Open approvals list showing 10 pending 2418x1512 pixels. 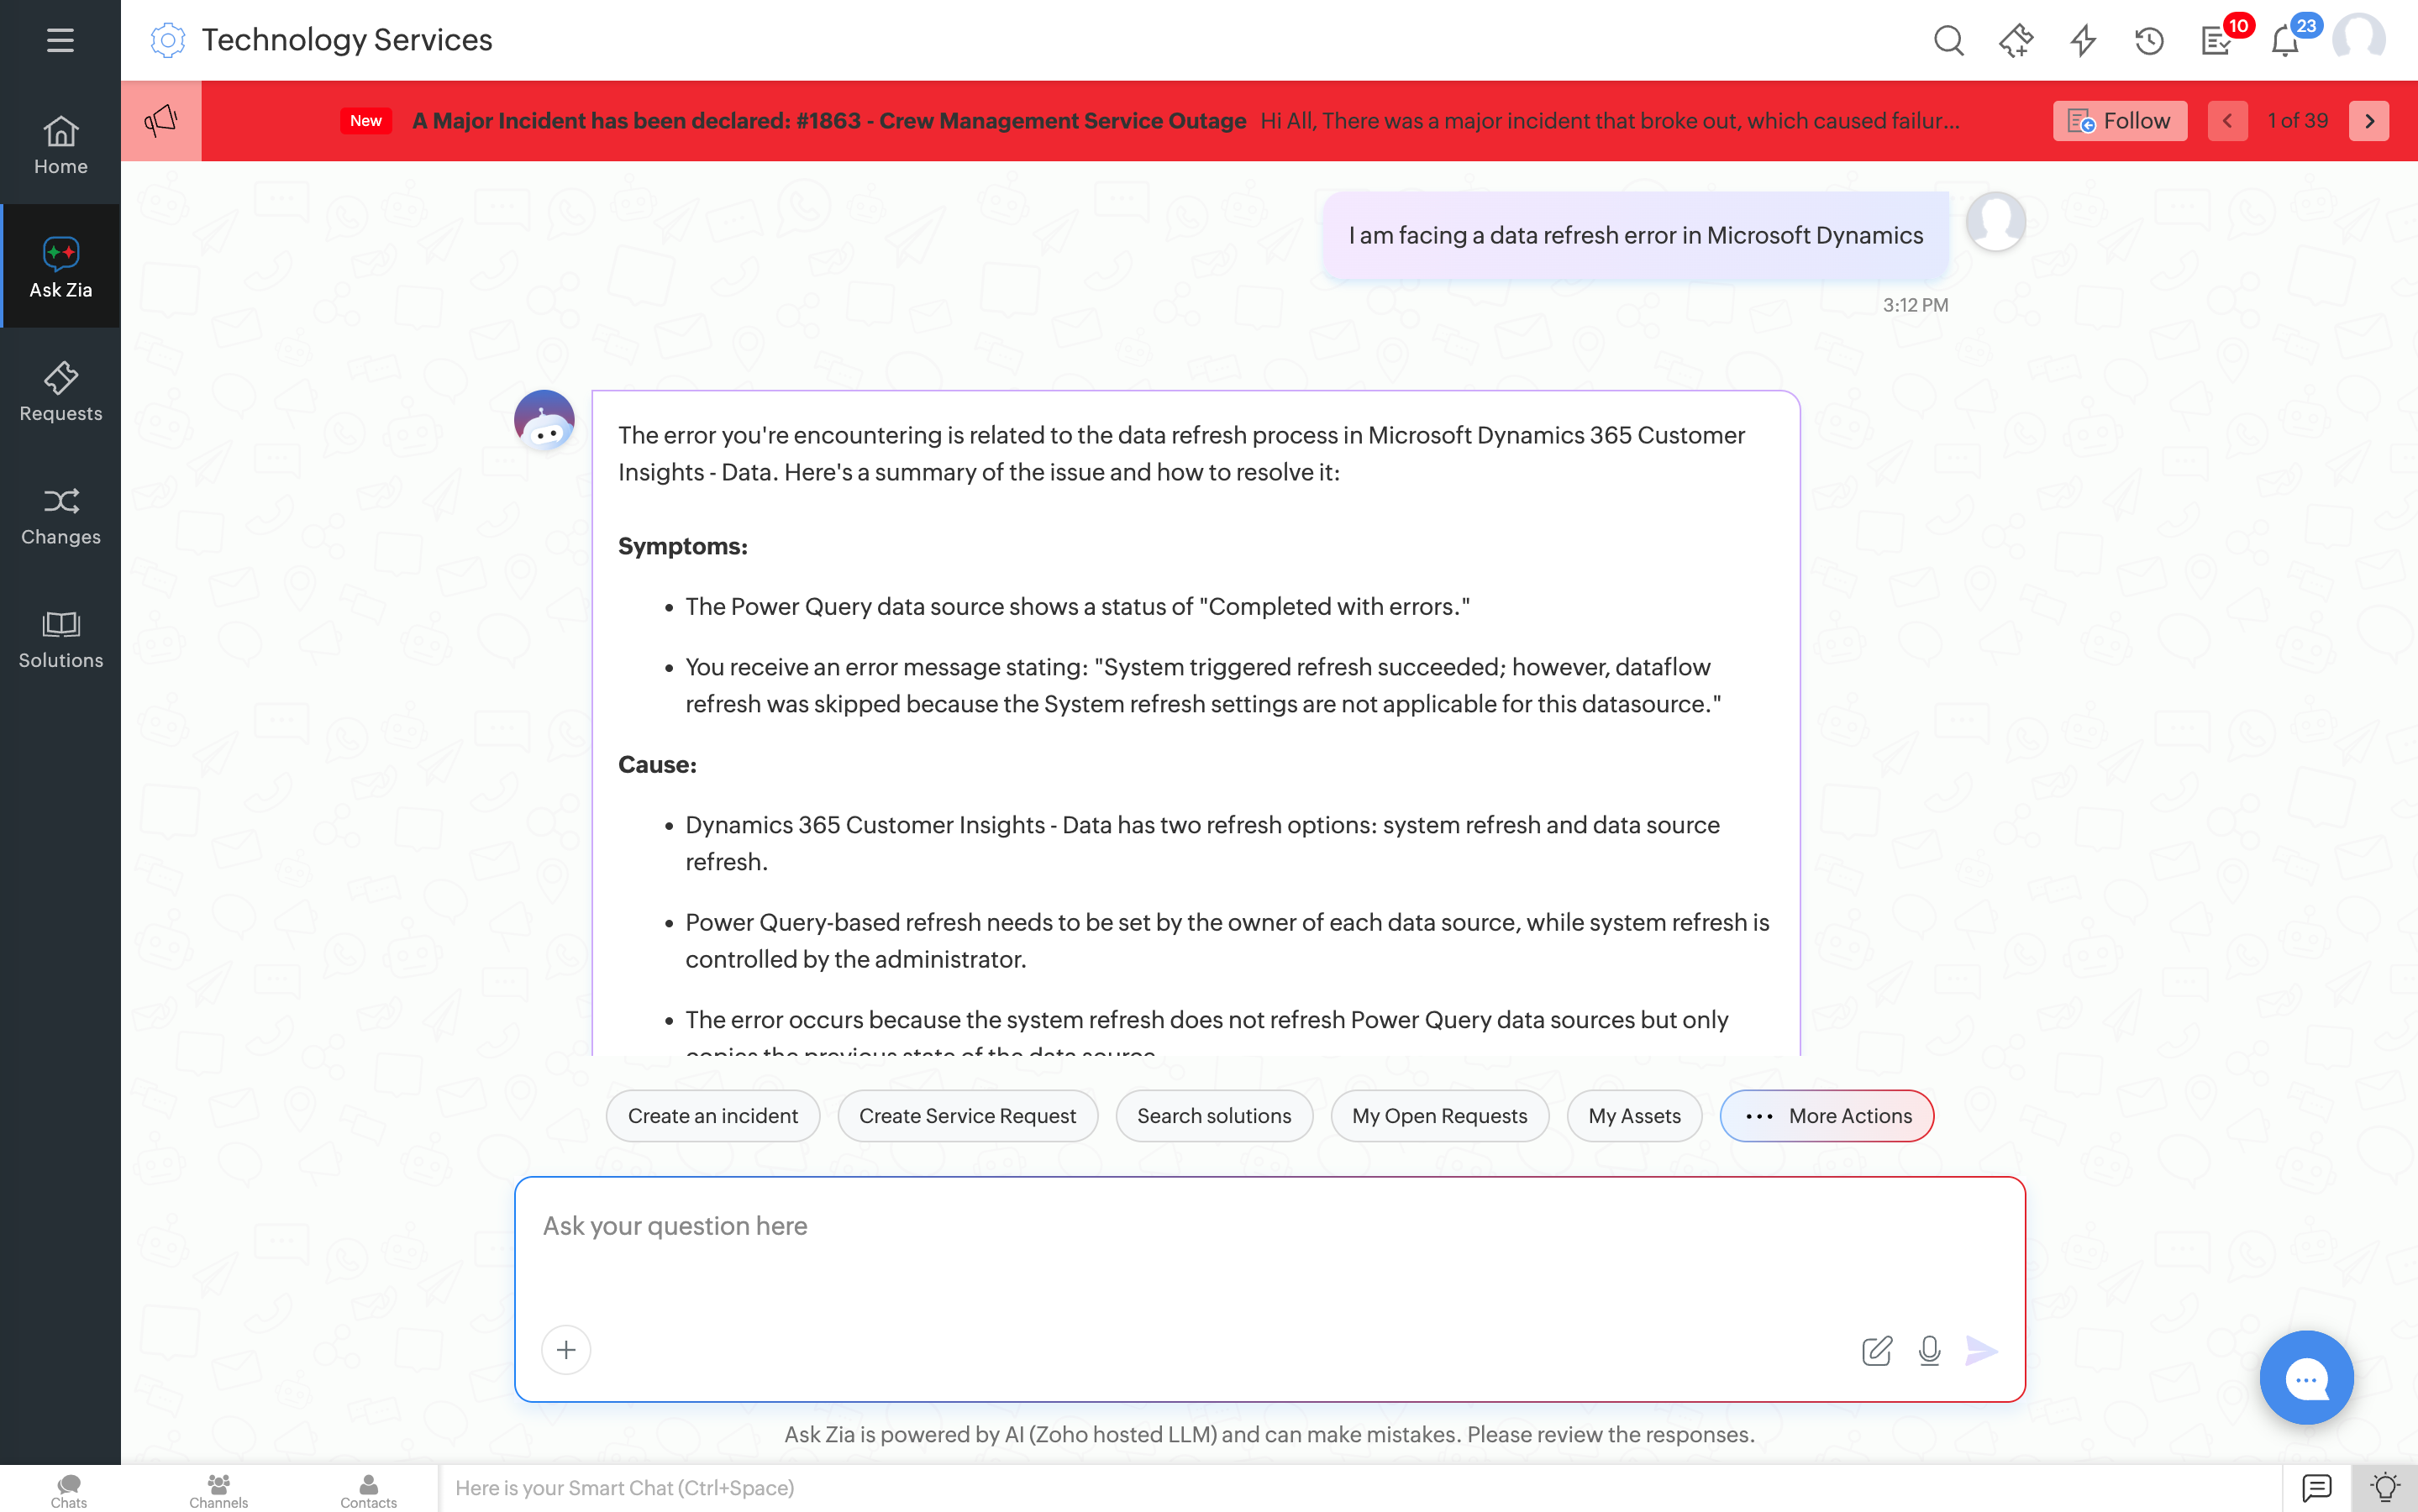tap(2216, 40)
